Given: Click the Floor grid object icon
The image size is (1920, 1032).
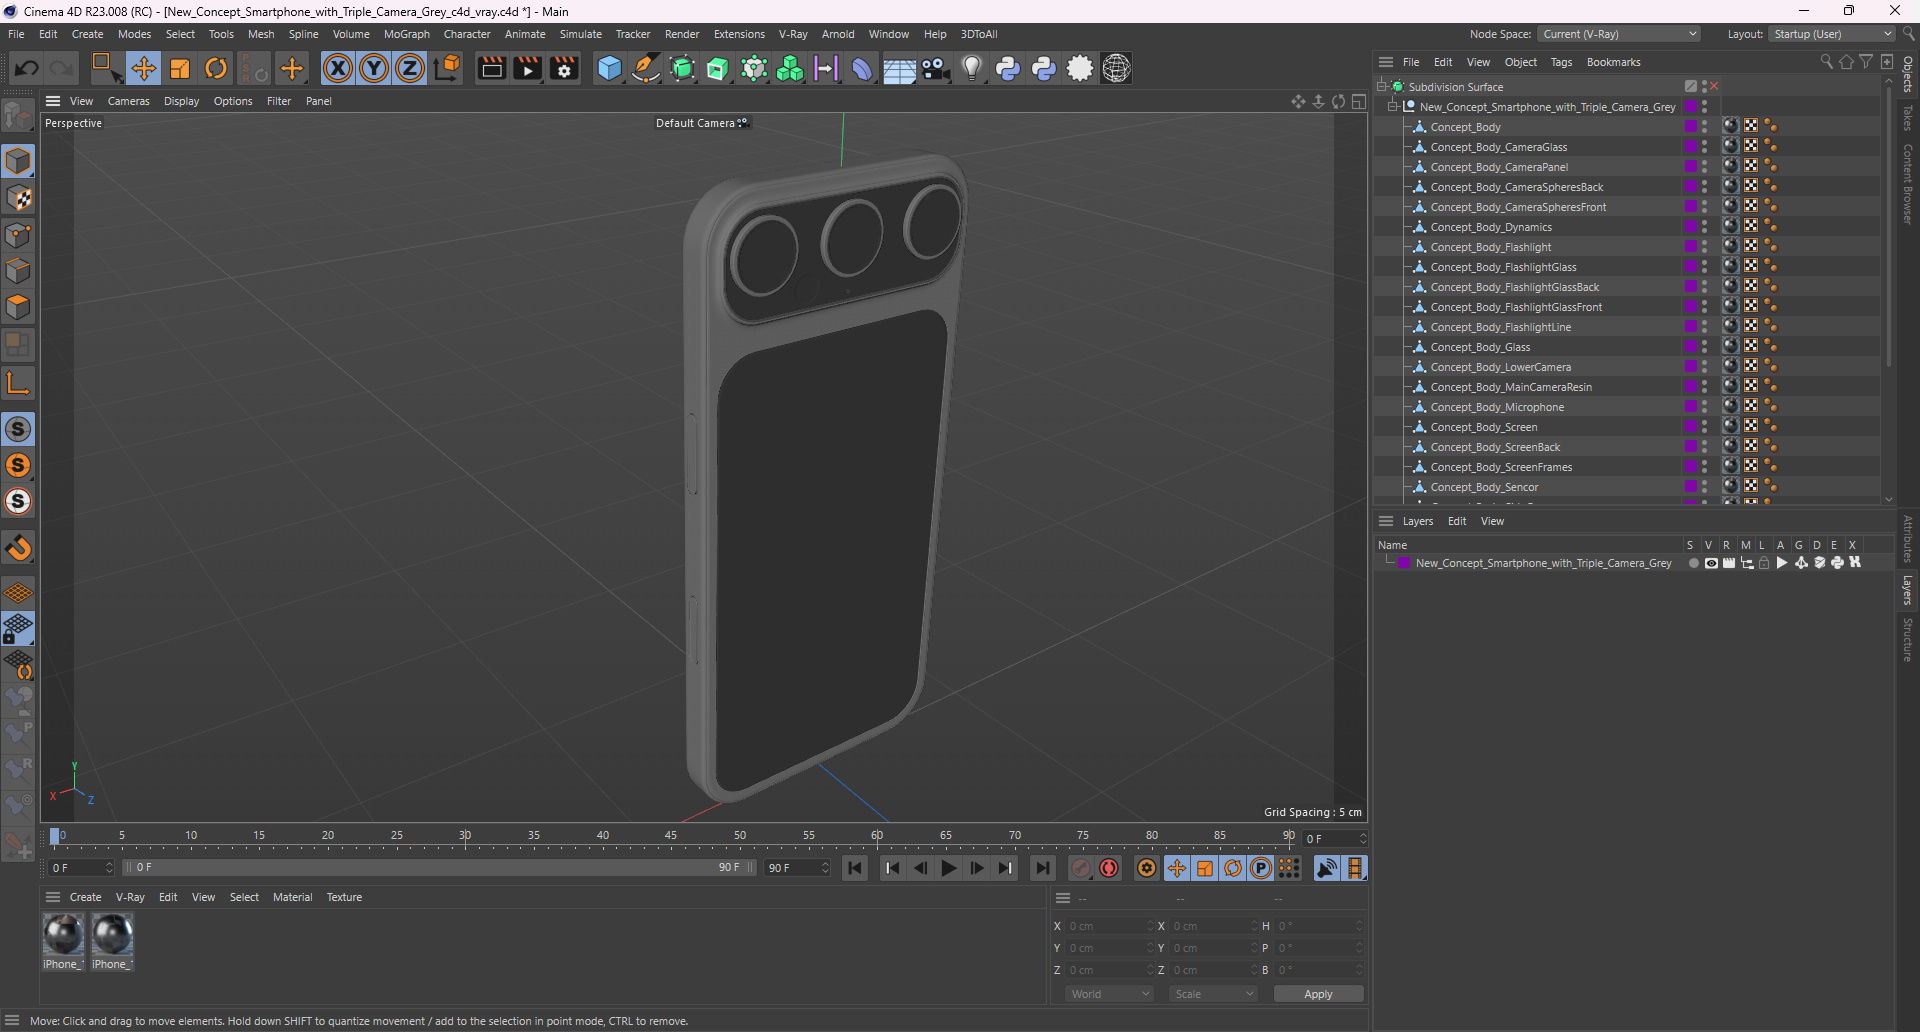Looking at the screenshot, I should coord(899,68).
